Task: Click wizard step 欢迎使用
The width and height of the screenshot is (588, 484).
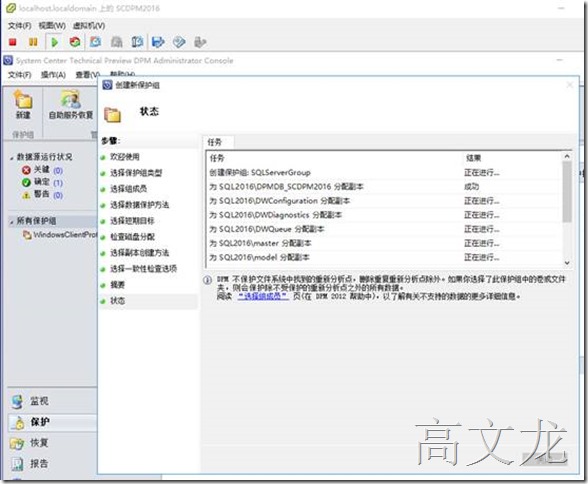Action: click(x=124, y=157)
